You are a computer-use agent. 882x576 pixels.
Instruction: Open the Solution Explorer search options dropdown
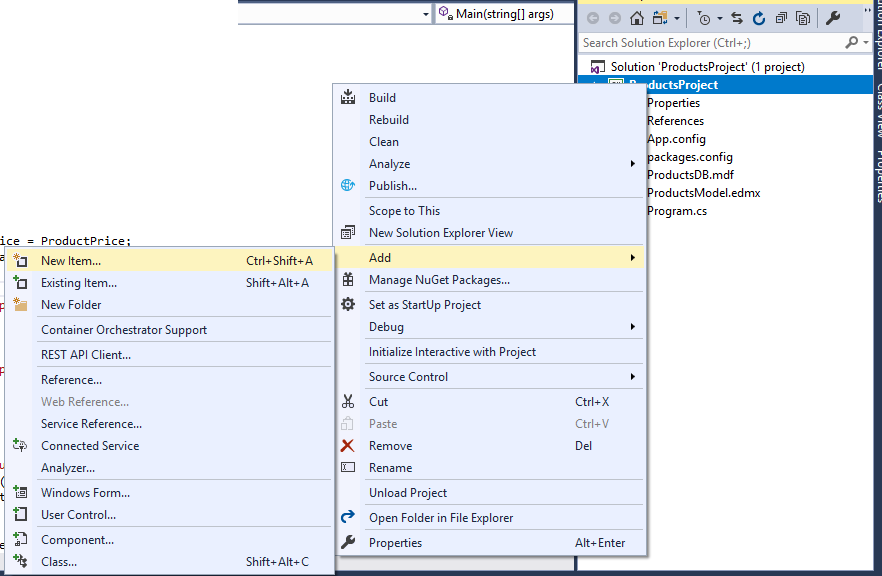pyautogui.click(x=865, y=43)
